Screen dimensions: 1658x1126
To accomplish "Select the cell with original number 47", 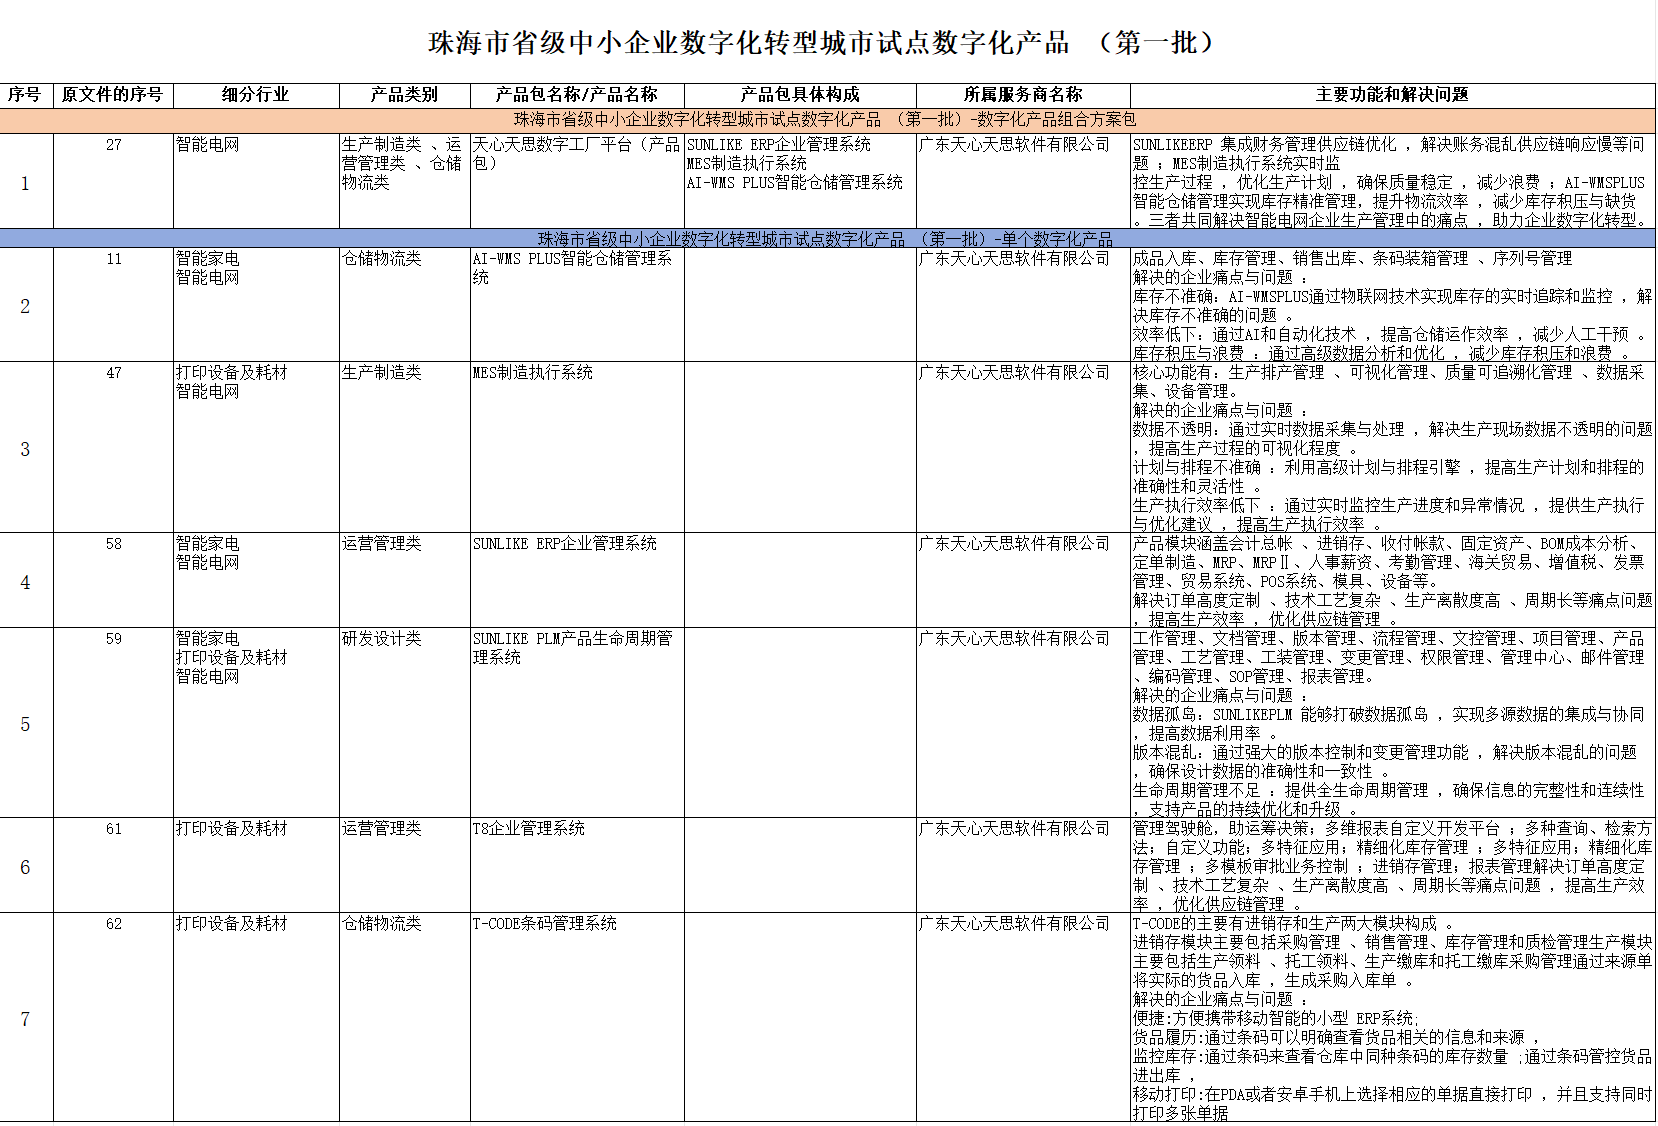I will (113, 447).
